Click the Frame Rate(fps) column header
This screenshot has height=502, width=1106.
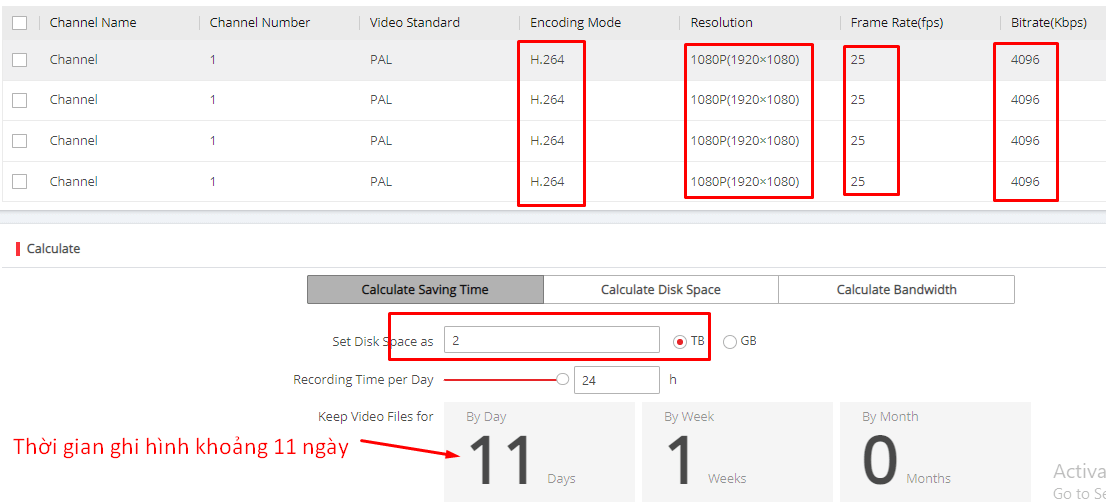click(897, 22)
